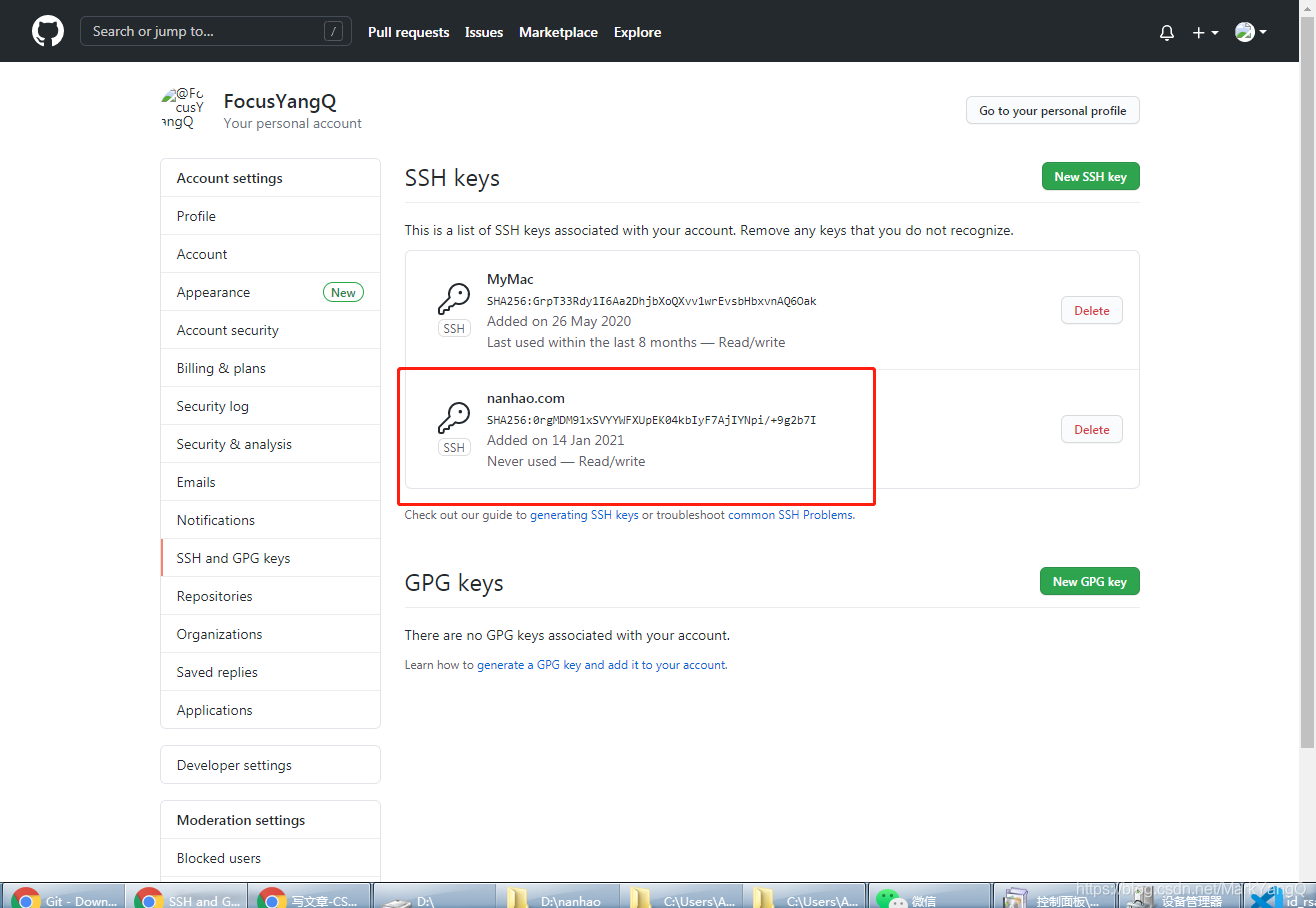Image resolution: width=1316 pixels, height=908 pixels.
Task: Open Saved replies in sidebar
Action: point(270,672)
